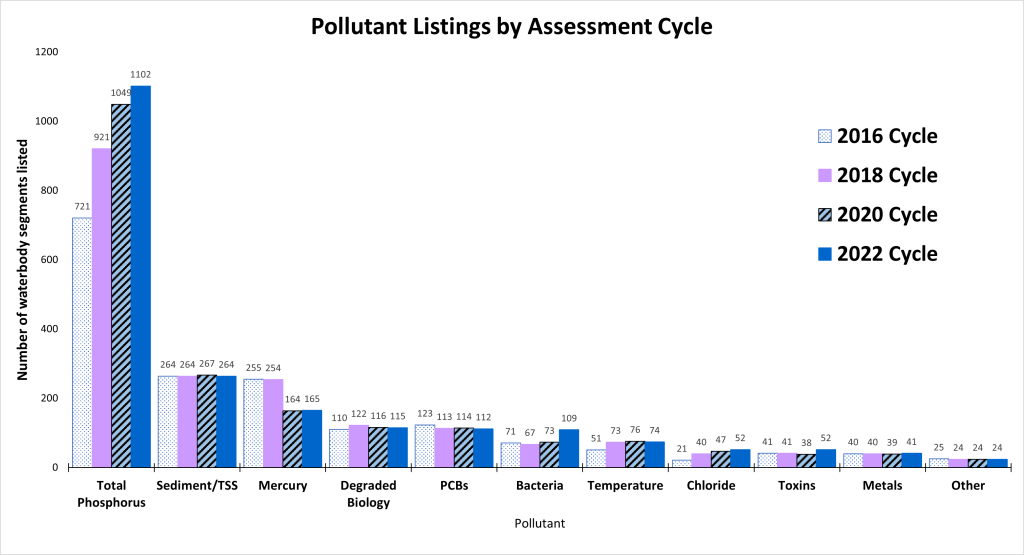1024x555 pixels.
Task: Click the 2018 Total Phosphorus purple bar
Action: pos(101,308)
